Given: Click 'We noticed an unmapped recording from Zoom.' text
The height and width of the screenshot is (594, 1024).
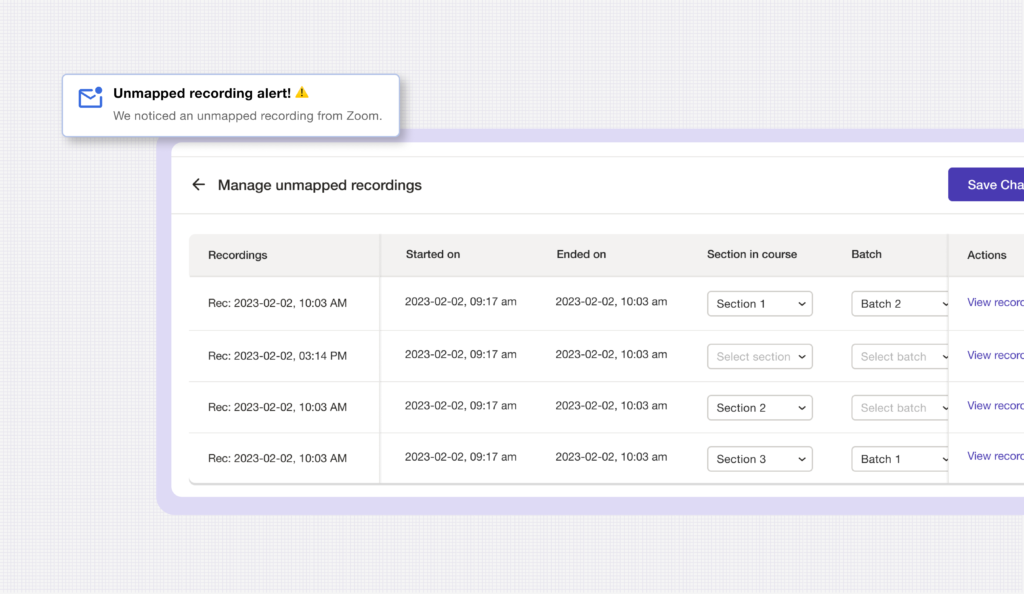Looking at the screenshot, I should pyautogui.click(x=248, y=116).
